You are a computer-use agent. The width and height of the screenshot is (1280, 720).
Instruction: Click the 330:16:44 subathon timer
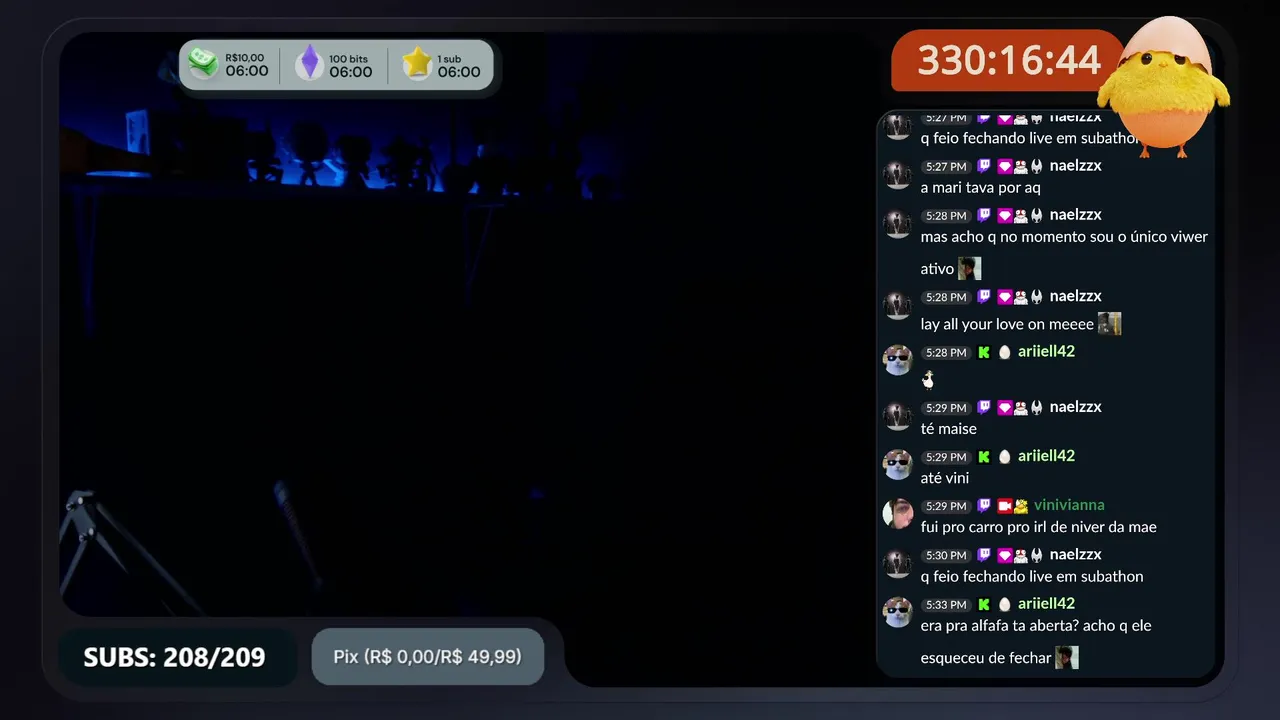[x=1009, y=61]
